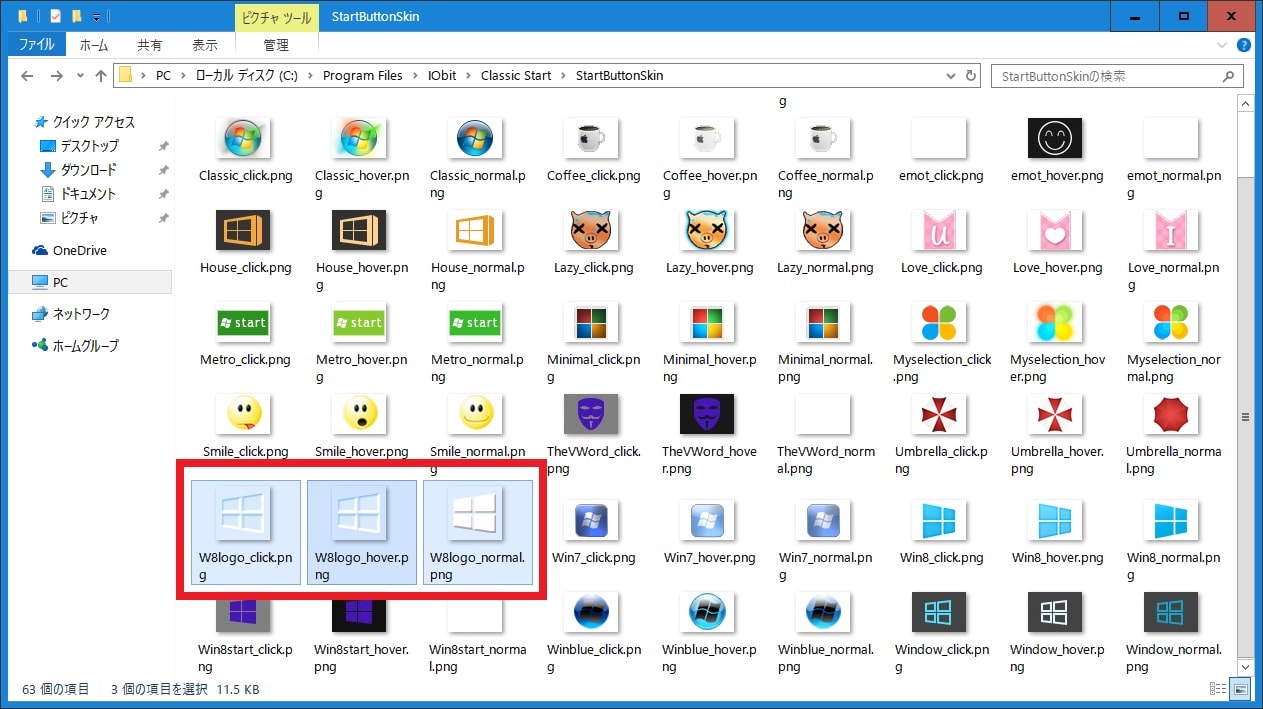Open the quick access toolbar dropdown
Screen dimensions: 1263x709
click(97, 17)
